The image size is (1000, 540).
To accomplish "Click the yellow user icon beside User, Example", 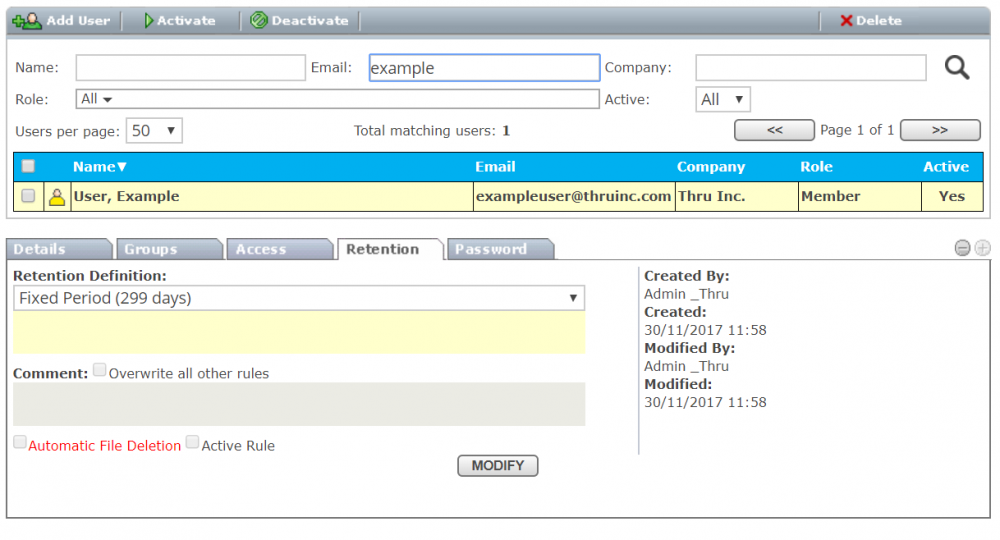I will coord(57,197).
